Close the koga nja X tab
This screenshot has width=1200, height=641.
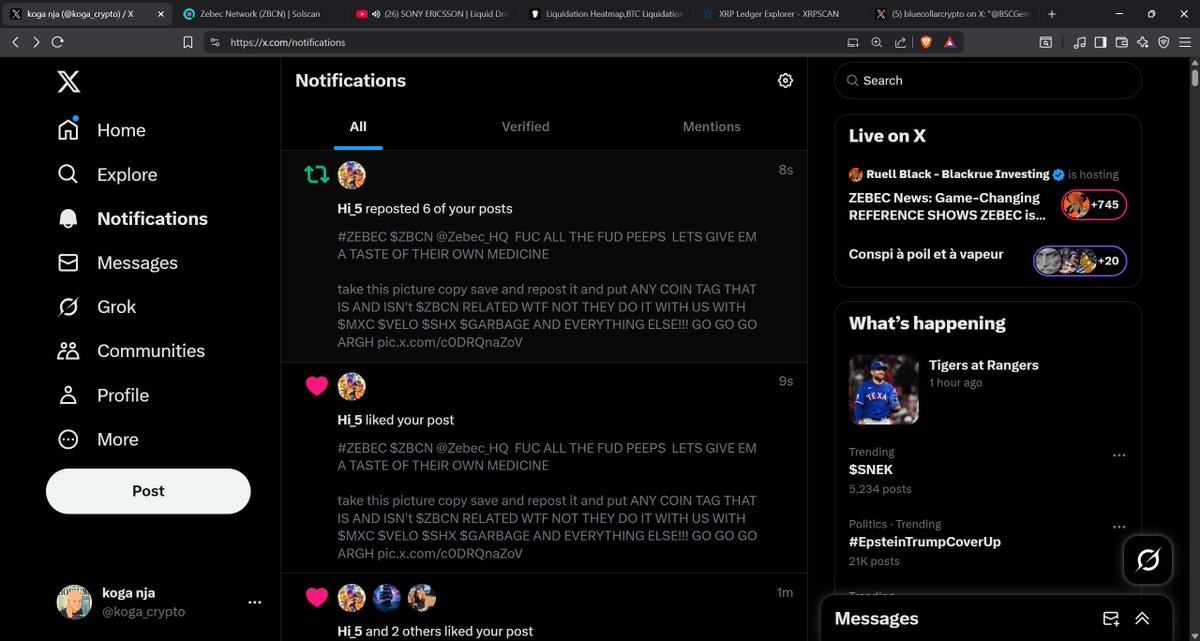coord(161,14)
